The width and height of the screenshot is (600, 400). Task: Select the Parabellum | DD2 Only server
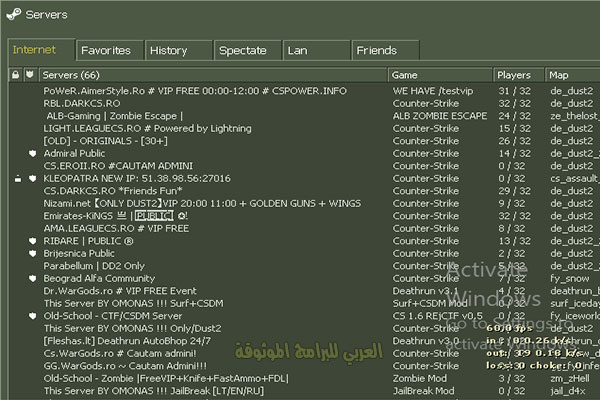tap(94, 266)
